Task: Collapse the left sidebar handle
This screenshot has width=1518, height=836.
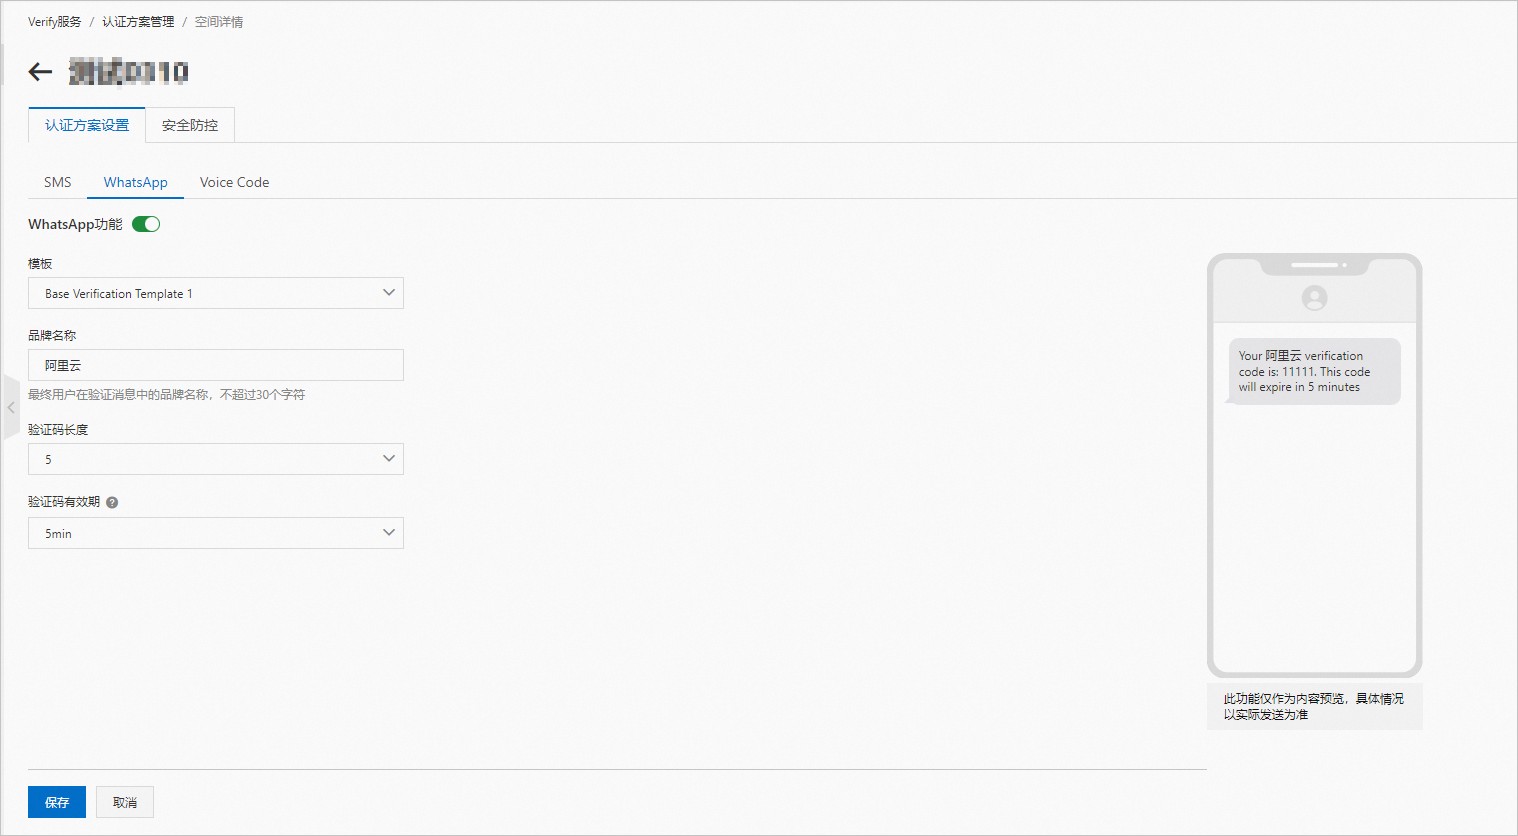Action: tap(11, 407)
